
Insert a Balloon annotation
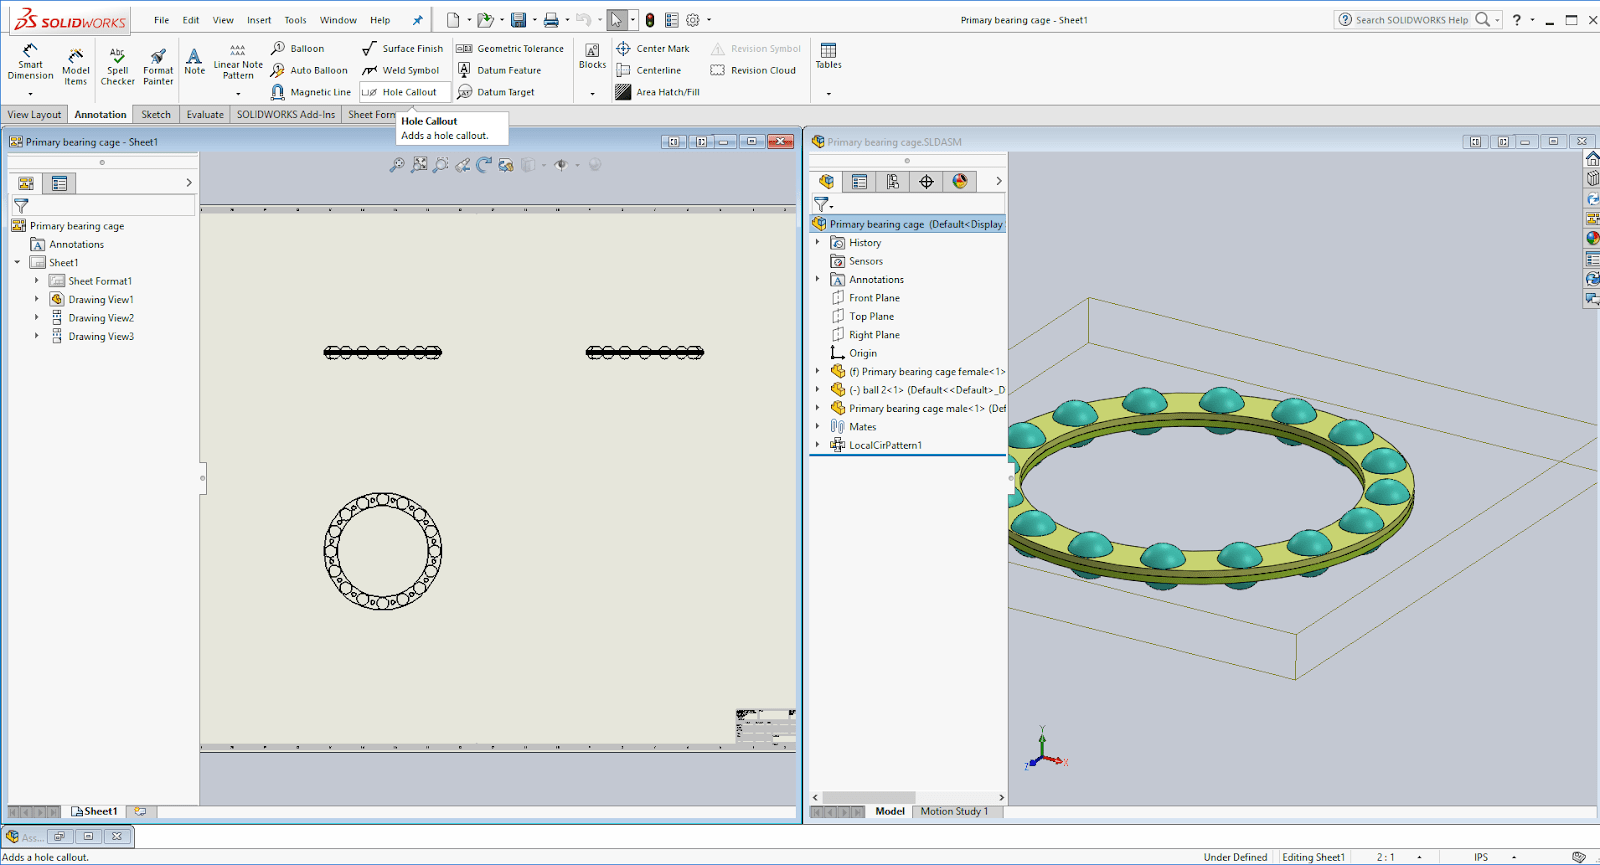(297, 48)
